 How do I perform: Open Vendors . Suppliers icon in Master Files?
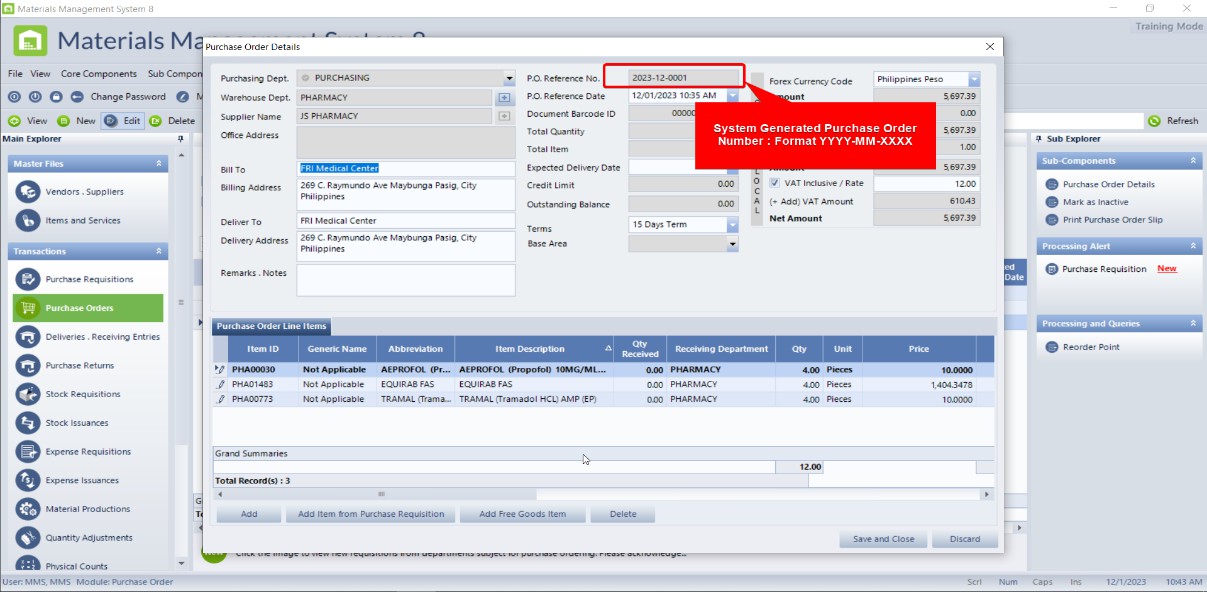pyautogui.click(x=28, y=192)
